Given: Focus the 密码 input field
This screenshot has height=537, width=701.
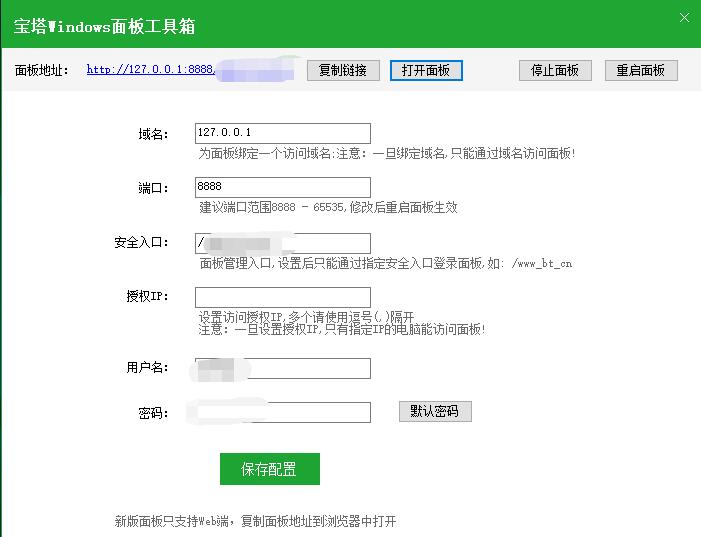Looking at the screenshot, I should tap(283, 412).
